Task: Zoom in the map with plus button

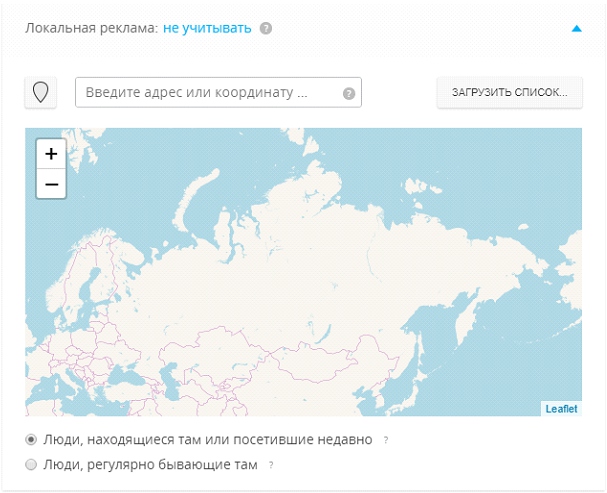Action: pos(51,154)
